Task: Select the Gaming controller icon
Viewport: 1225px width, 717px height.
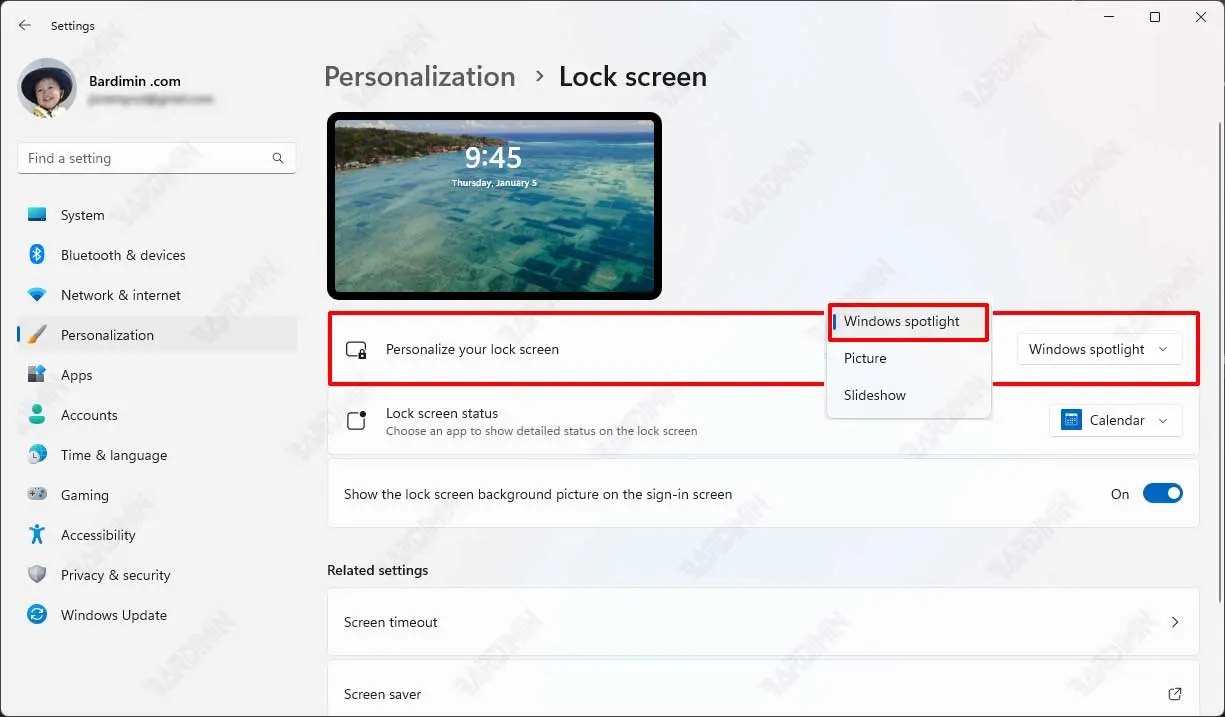Action: click(x=37, y=495)
